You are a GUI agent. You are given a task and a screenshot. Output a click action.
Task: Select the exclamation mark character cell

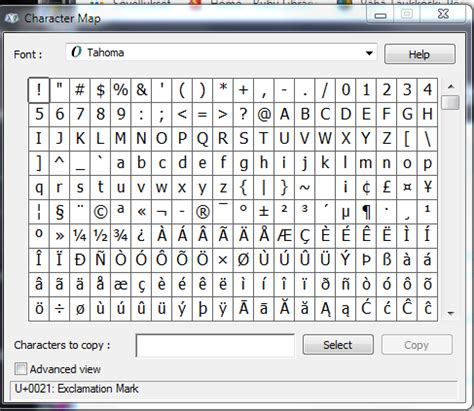[39, 90]
